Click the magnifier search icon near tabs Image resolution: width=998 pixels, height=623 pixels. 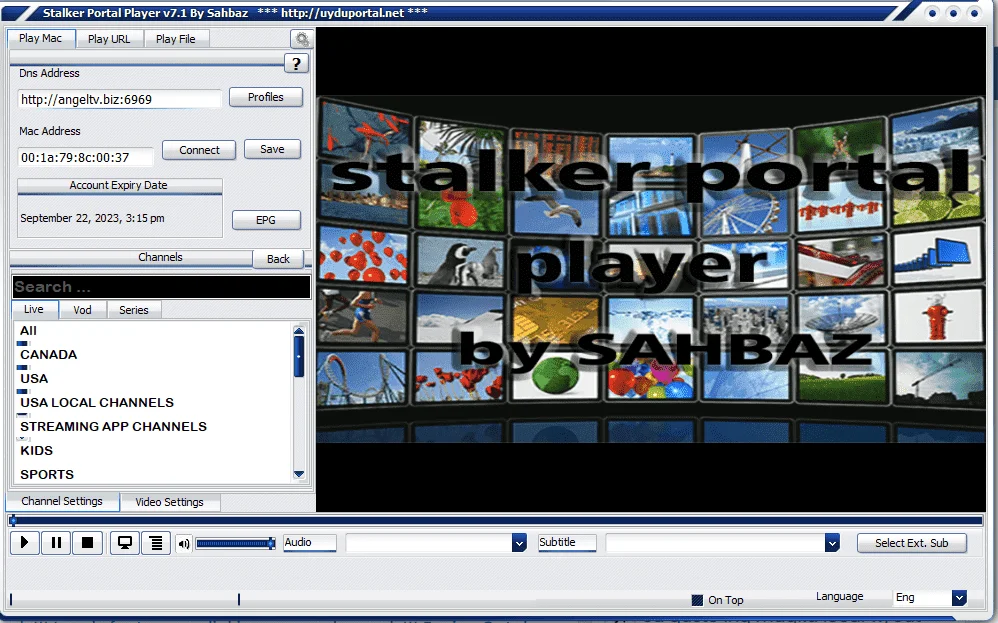[302, 39]
